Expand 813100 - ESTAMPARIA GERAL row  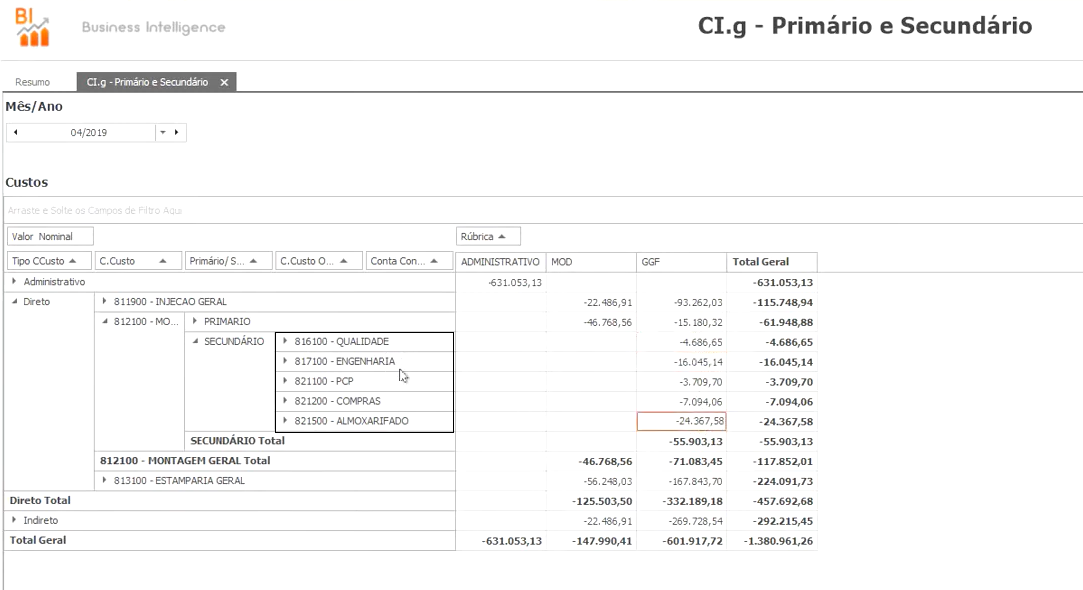(x=104, y=480)
